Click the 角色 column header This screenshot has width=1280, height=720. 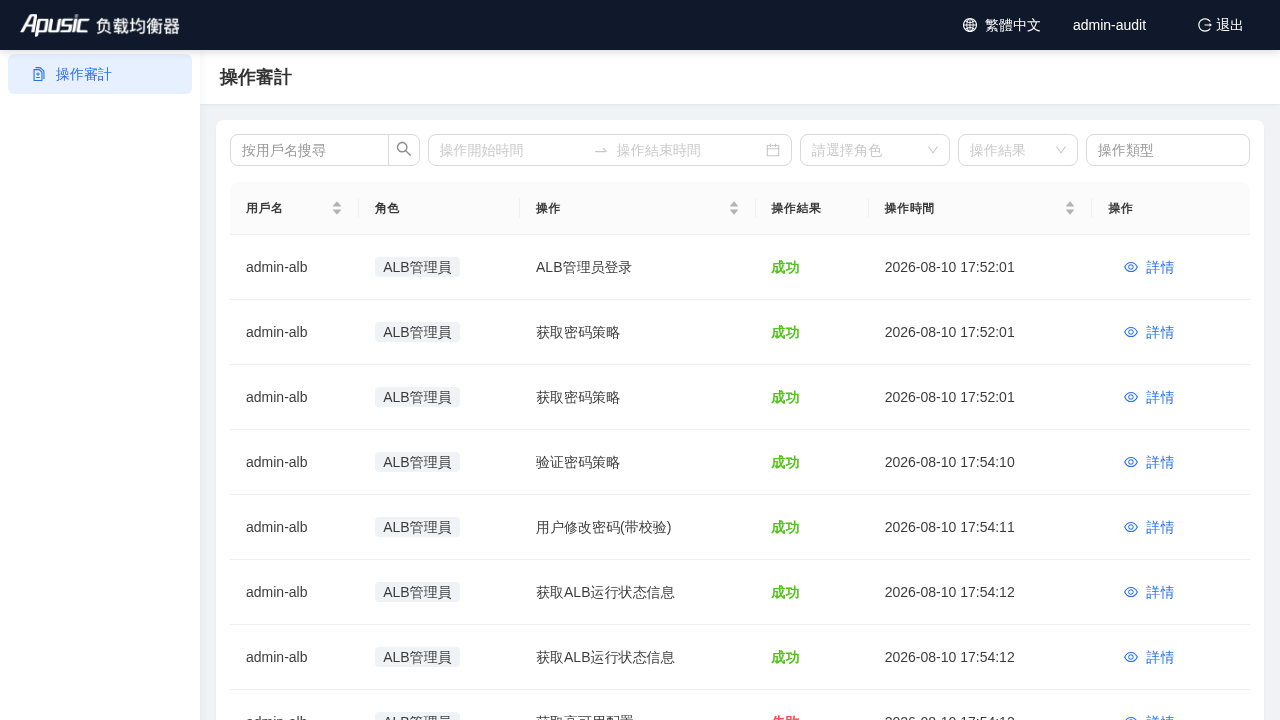pos(387,208)
